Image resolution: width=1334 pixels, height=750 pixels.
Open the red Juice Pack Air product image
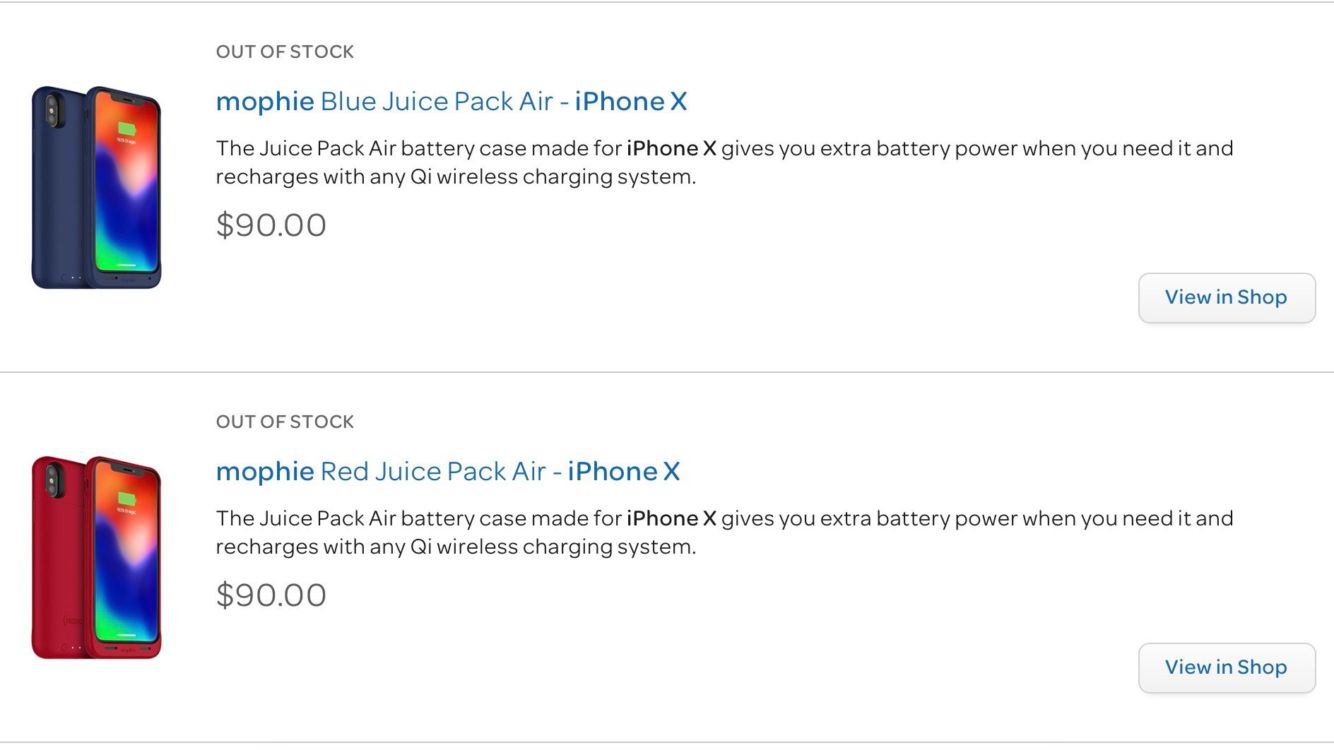point(96,558)
